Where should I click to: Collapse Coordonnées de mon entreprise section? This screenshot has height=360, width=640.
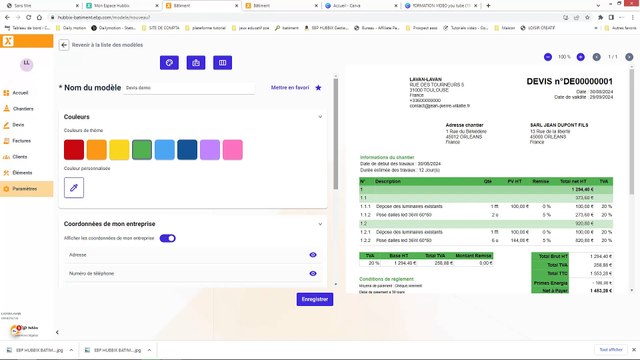320,224
